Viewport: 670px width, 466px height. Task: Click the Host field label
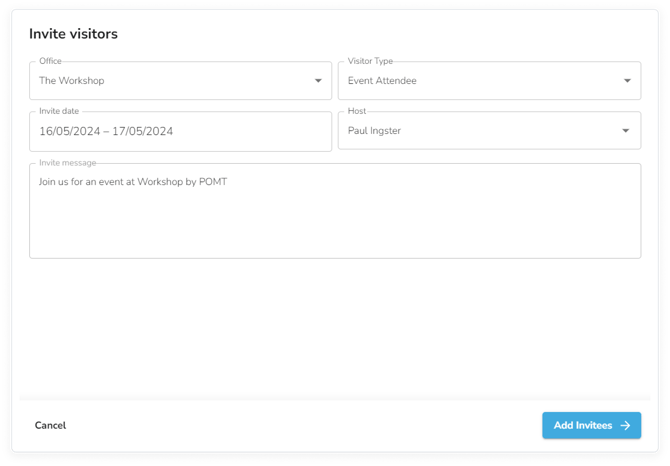[357, 111]
